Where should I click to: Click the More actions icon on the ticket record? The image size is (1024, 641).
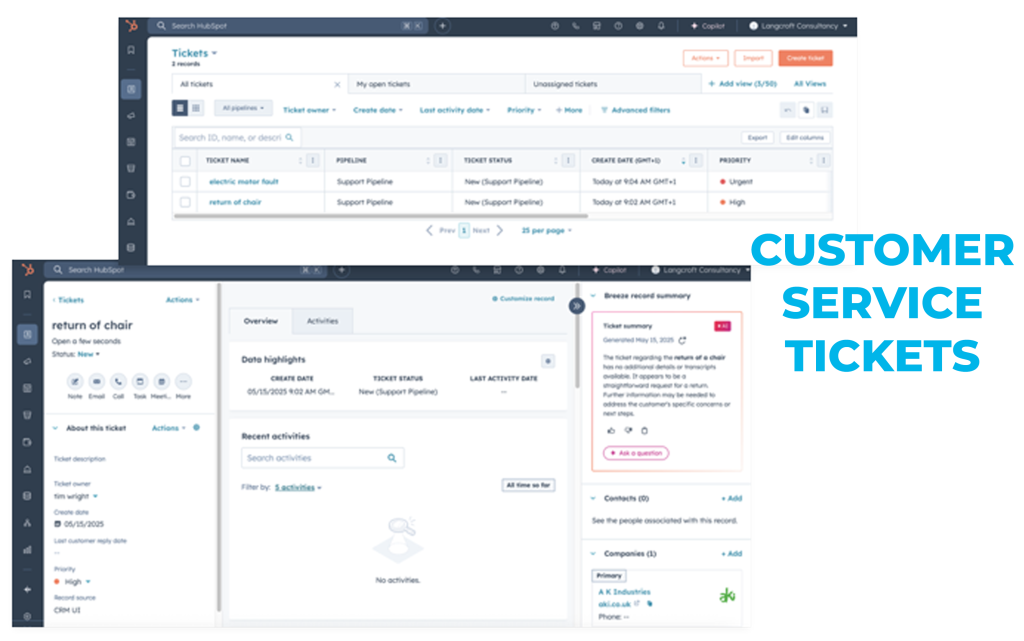pos(184,382)
